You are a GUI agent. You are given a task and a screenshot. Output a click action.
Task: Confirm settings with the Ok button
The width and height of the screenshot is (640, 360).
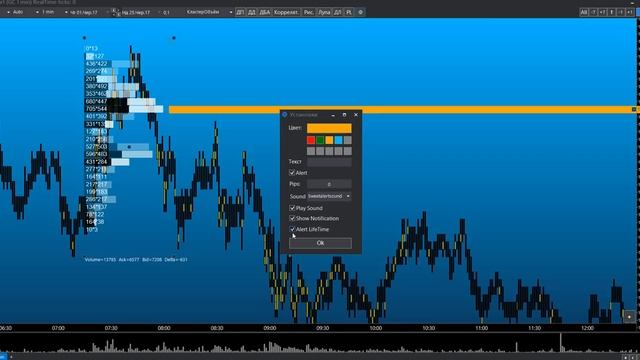(x=320, y=243)
